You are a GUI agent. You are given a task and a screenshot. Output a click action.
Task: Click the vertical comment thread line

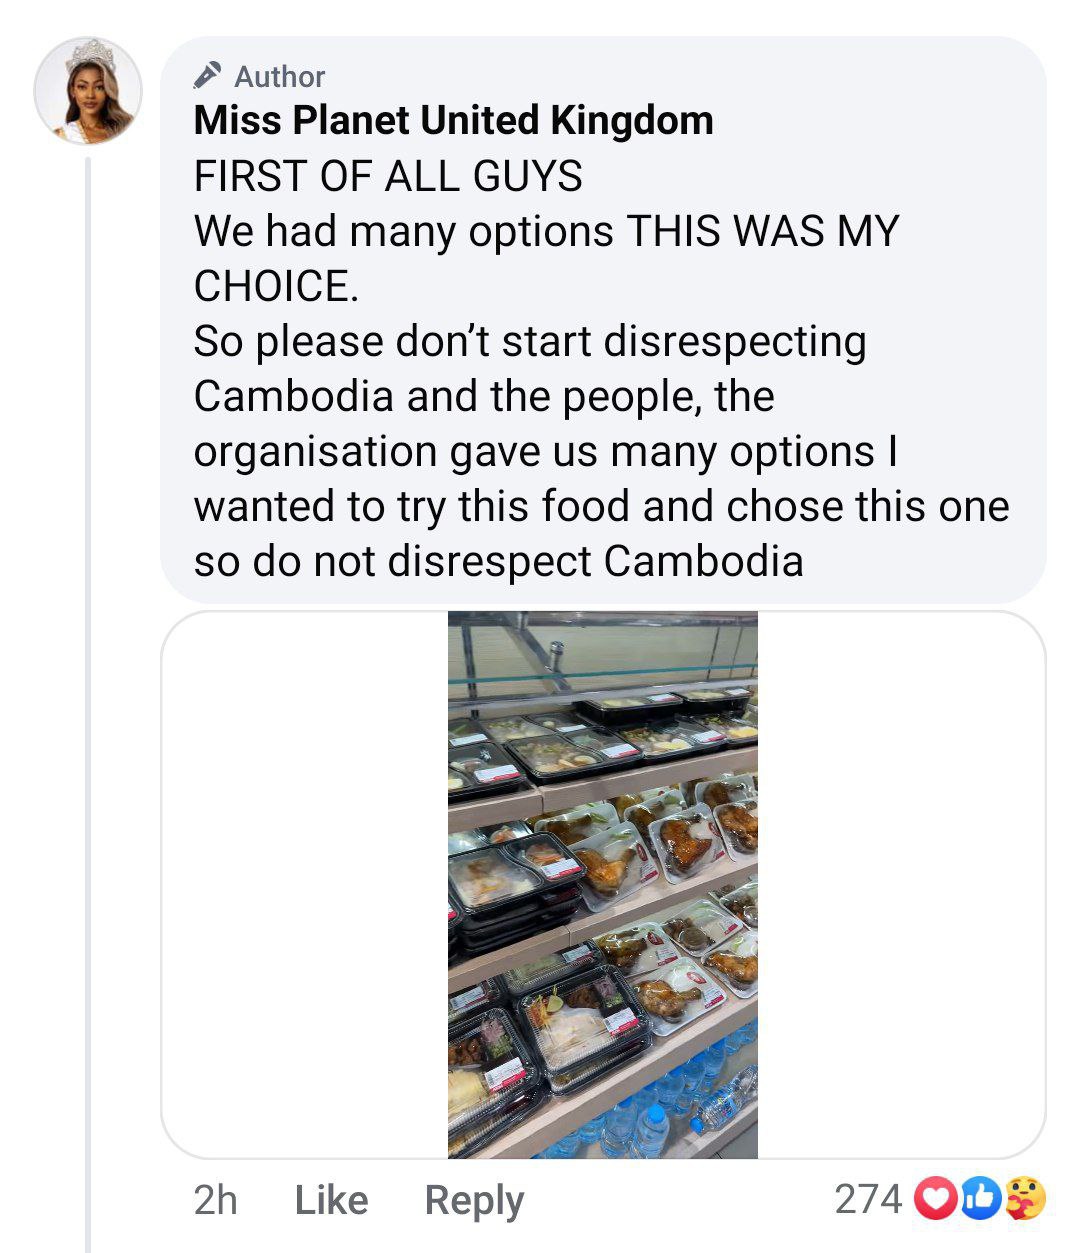[88, 700]
